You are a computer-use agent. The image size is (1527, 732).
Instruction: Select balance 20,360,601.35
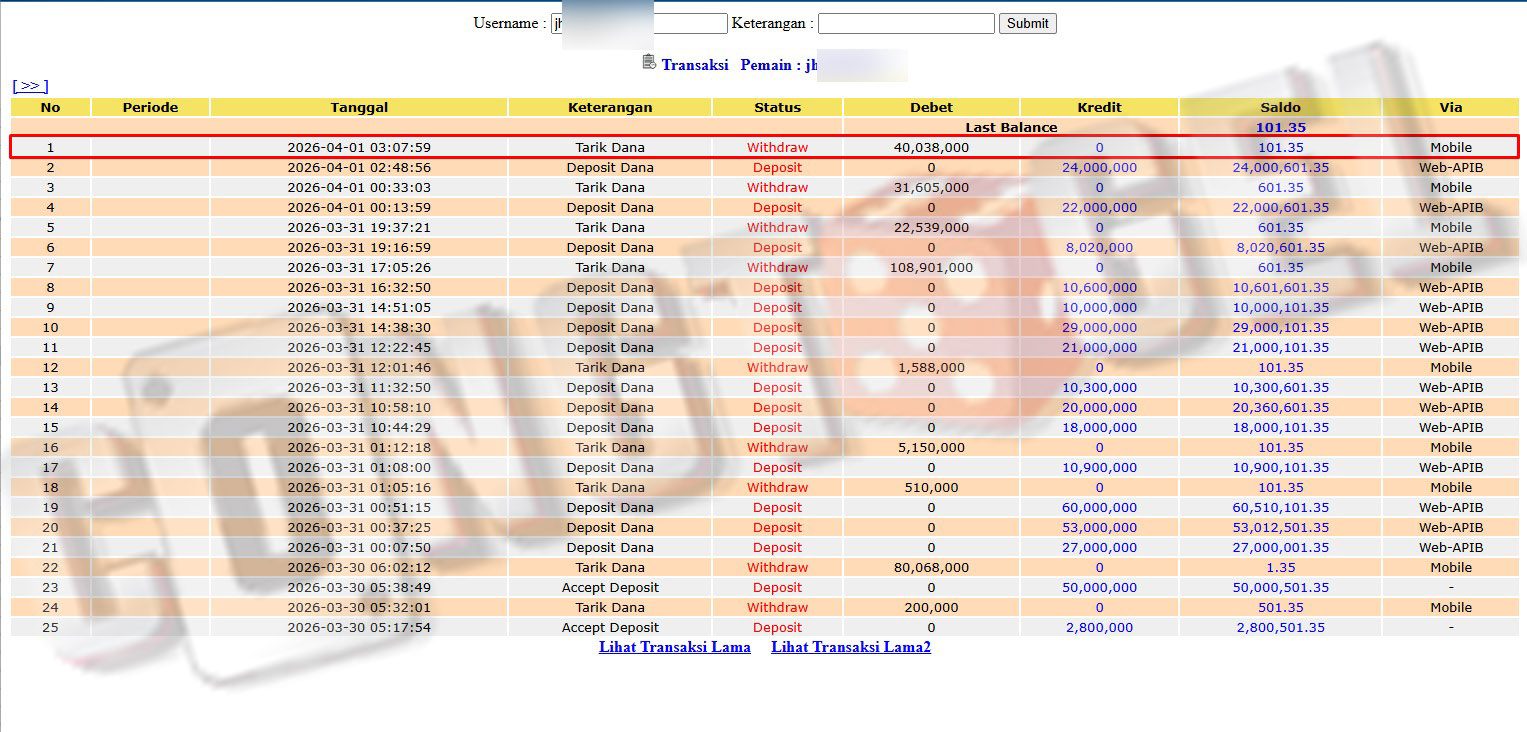(1281, 407)
